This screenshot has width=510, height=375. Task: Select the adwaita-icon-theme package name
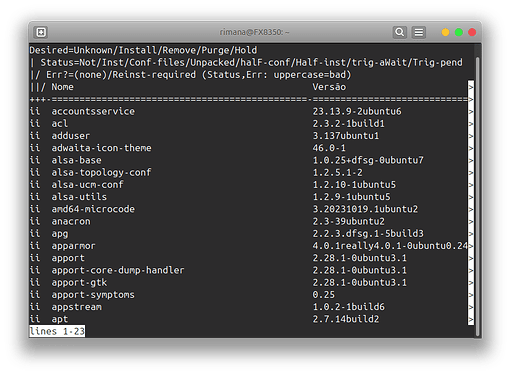pyautogui.click(x=101, y=148)
